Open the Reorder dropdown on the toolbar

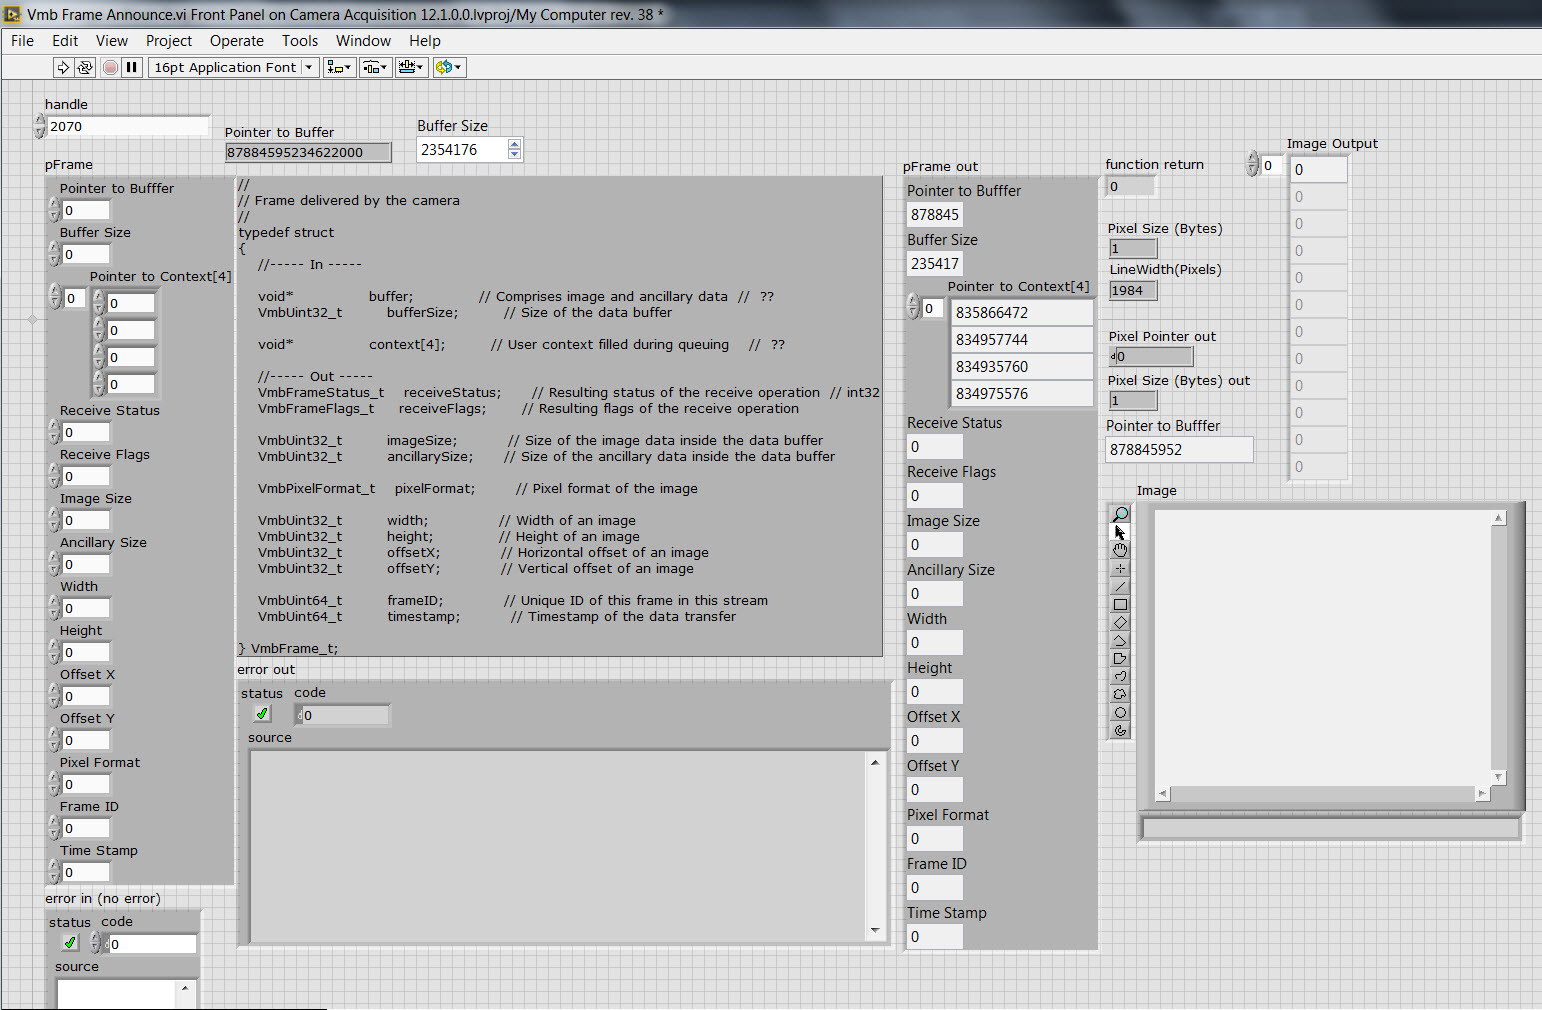coord(449,67)
